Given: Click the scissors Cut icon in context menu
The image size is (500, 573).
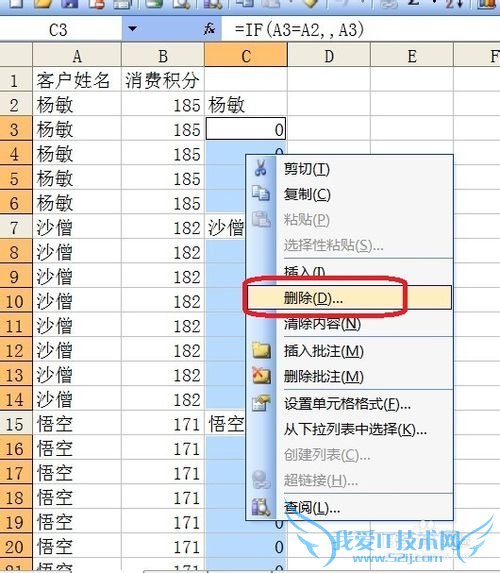Looking at the screenshot, I should point(261,168).
